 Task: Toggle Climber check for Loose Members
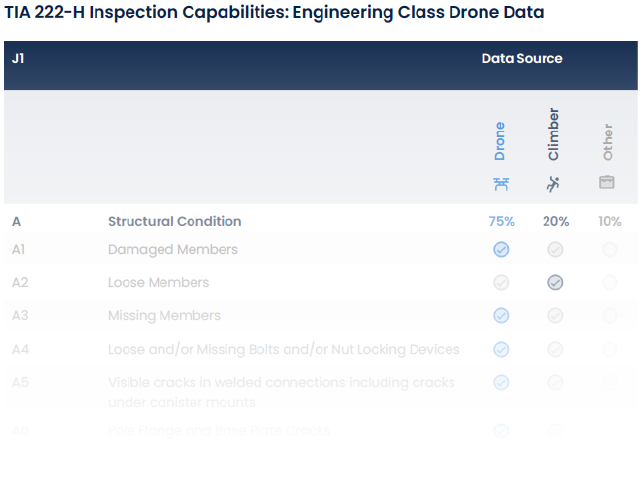(555, 282)
